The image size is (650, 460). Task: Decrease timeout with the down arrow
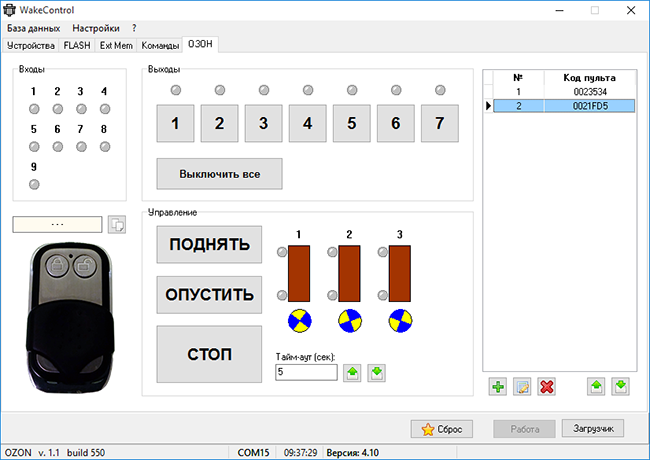(x=376, y=373)
